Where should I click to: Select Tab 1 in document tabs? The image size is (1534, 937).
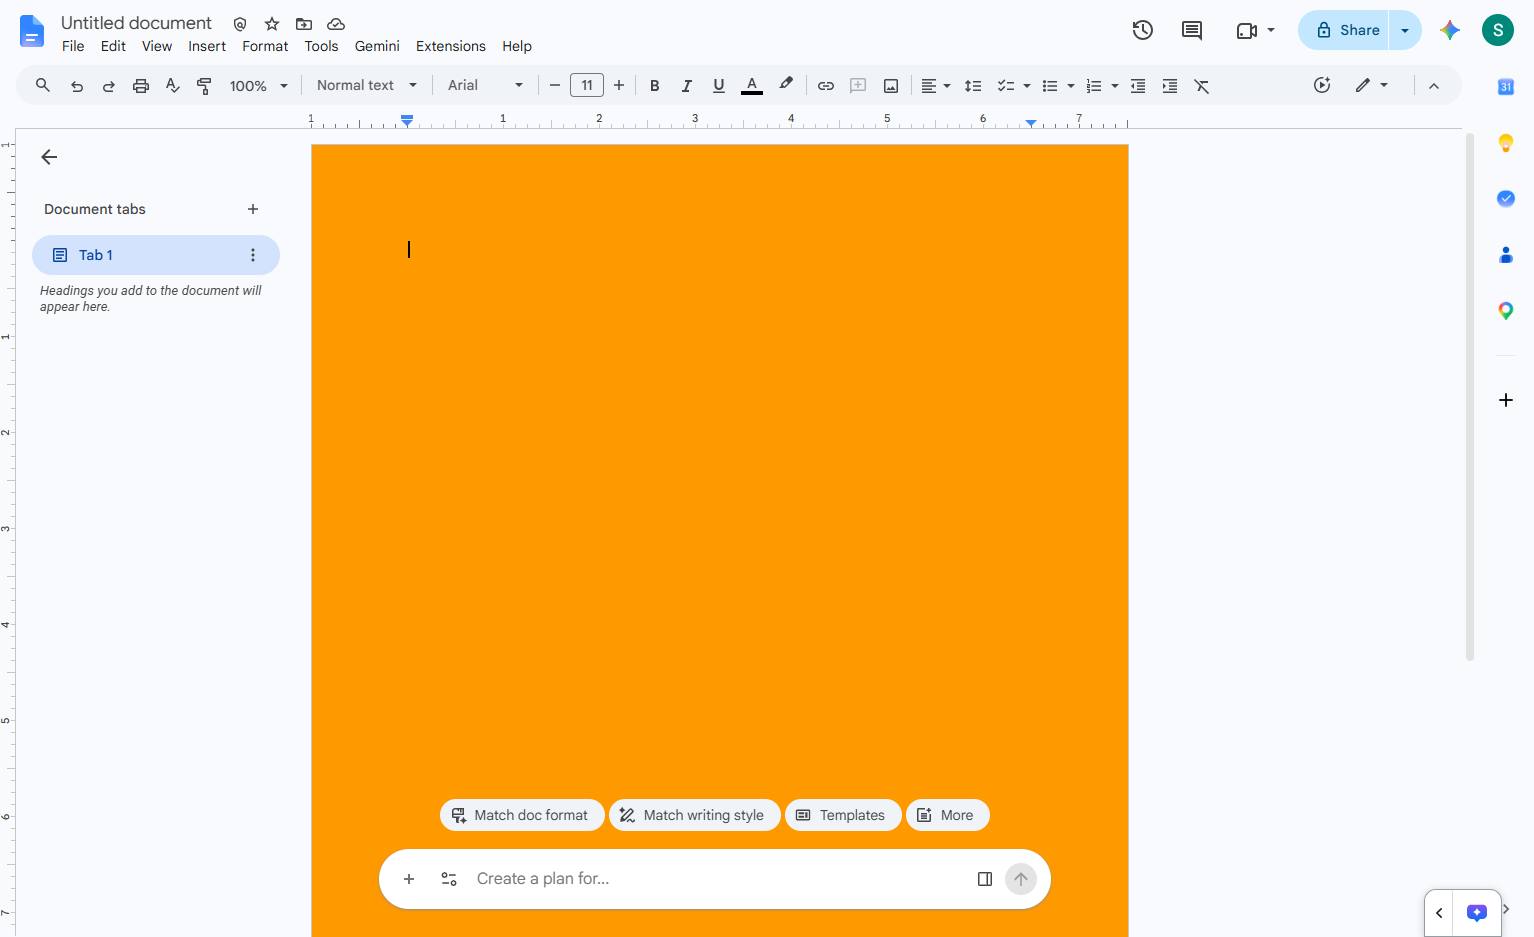(156, 255)
